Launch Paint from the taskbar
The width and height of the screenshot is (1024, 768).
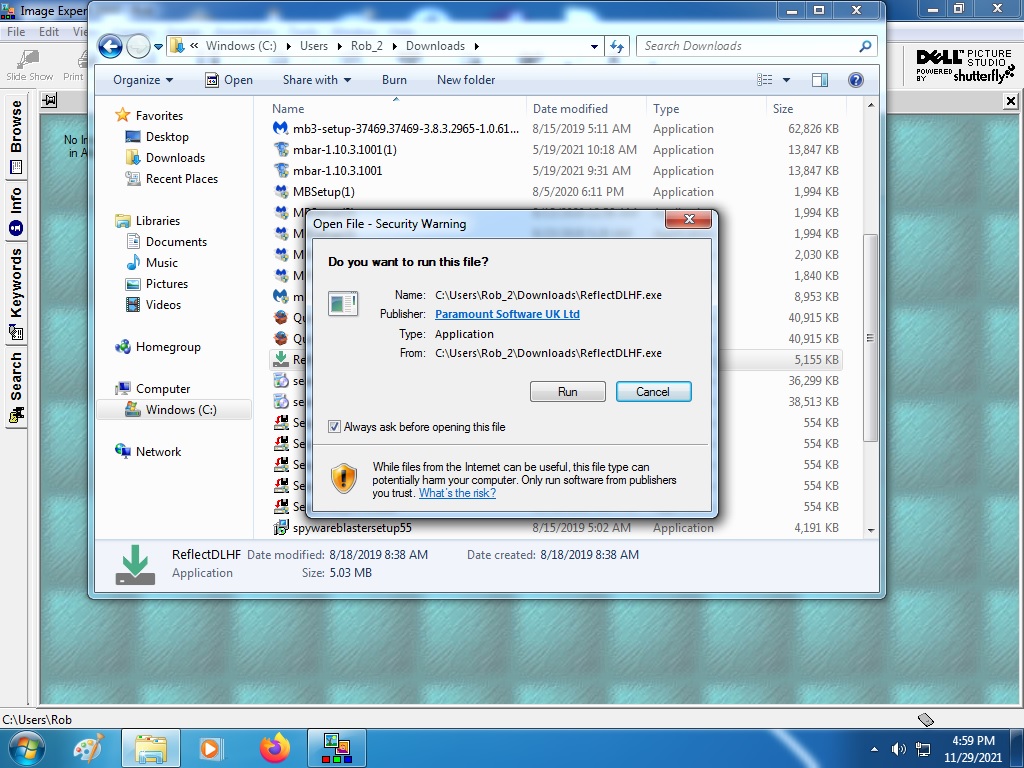89,748
